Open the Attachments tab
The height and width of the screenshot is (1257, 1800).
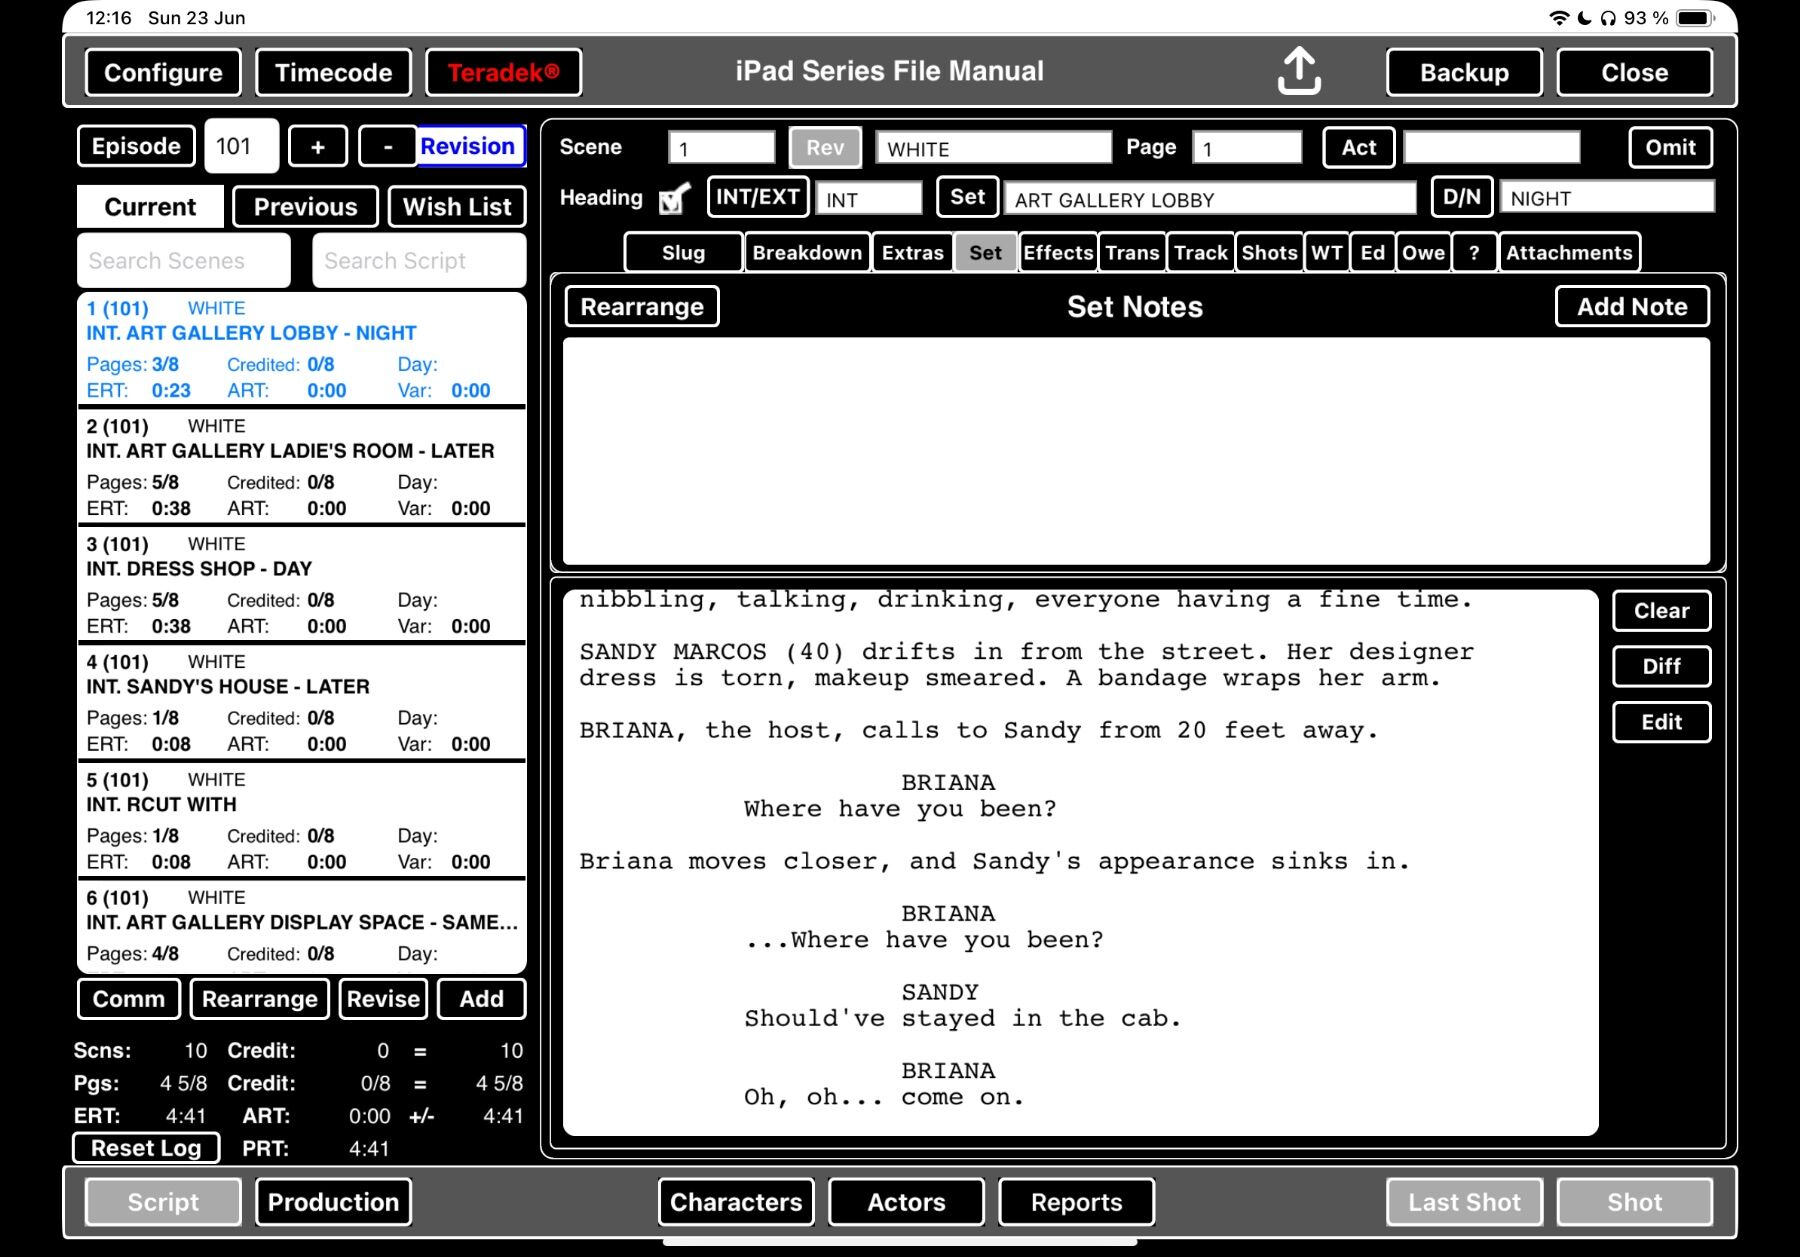pyautogui.click(x=1568, y=253)
